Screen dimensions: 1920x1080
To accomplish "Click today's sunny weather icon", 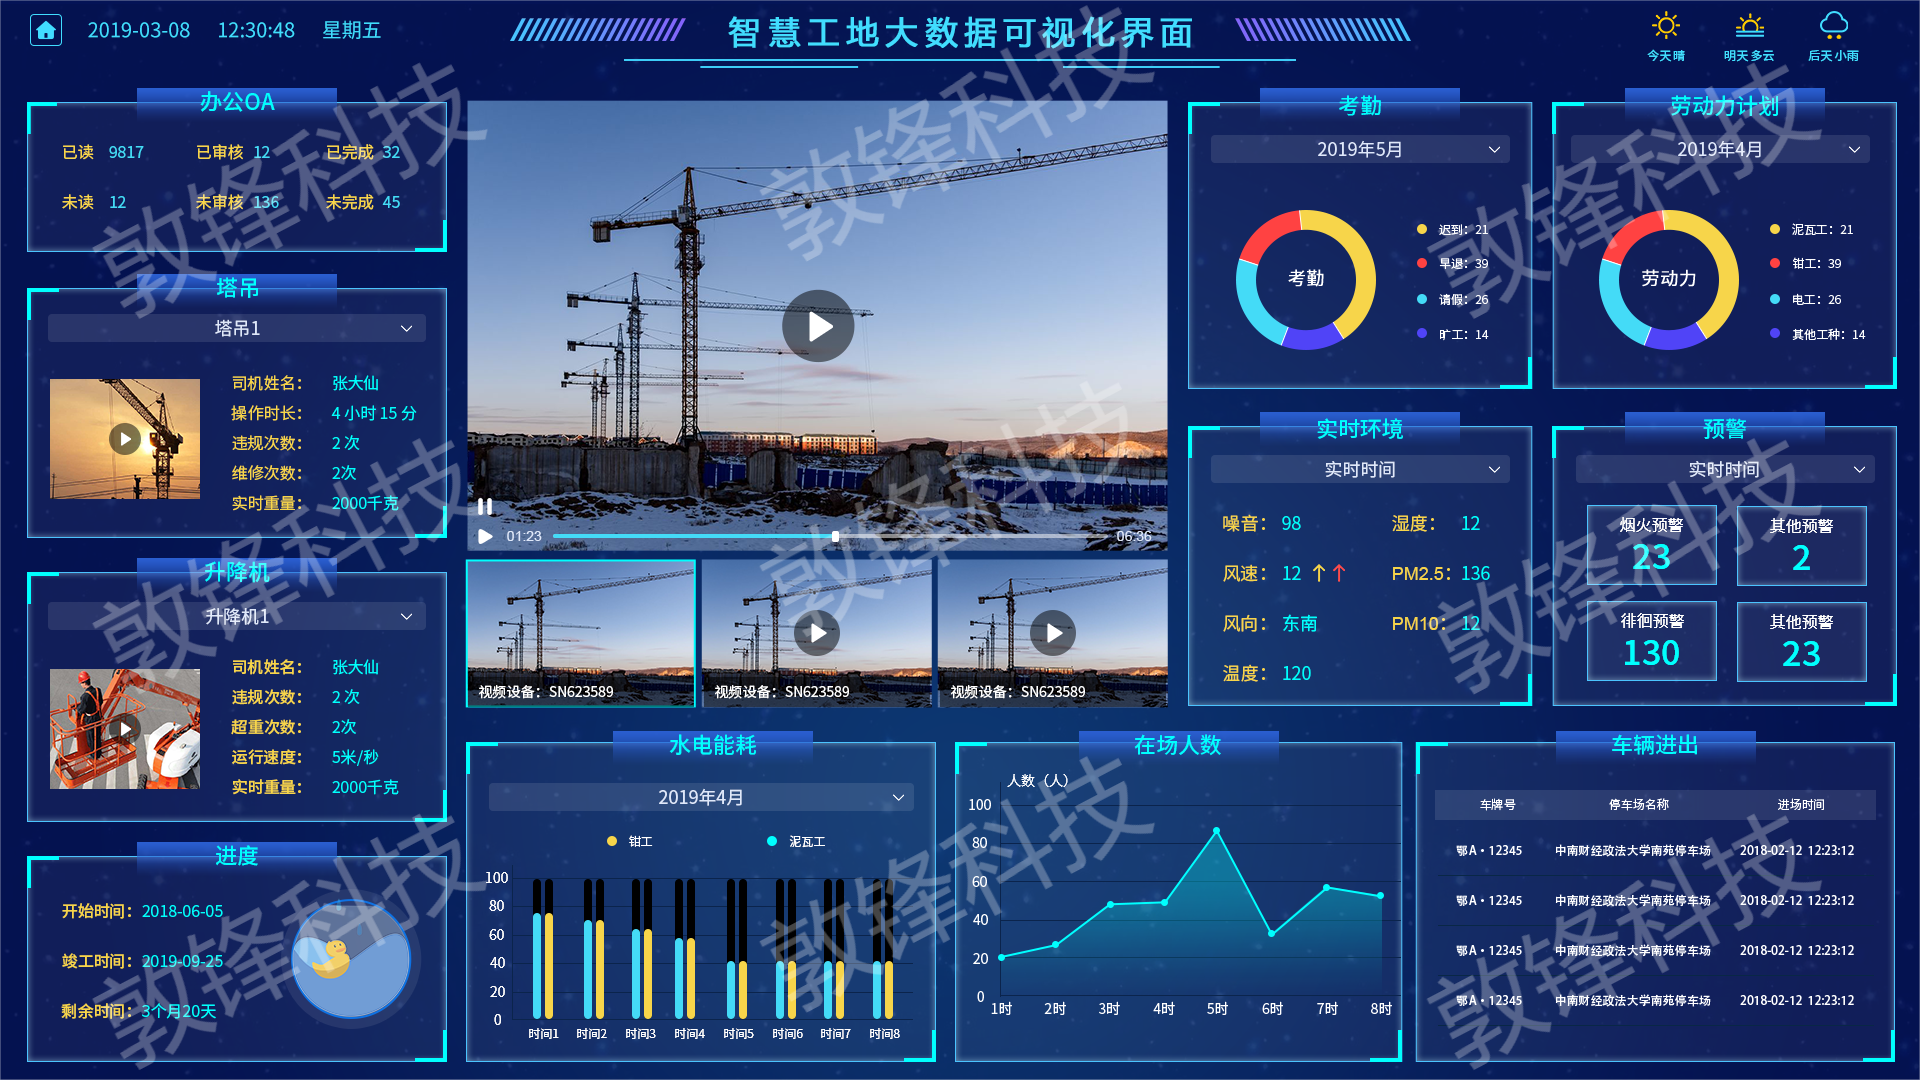I will click(x=1665, y=26).
